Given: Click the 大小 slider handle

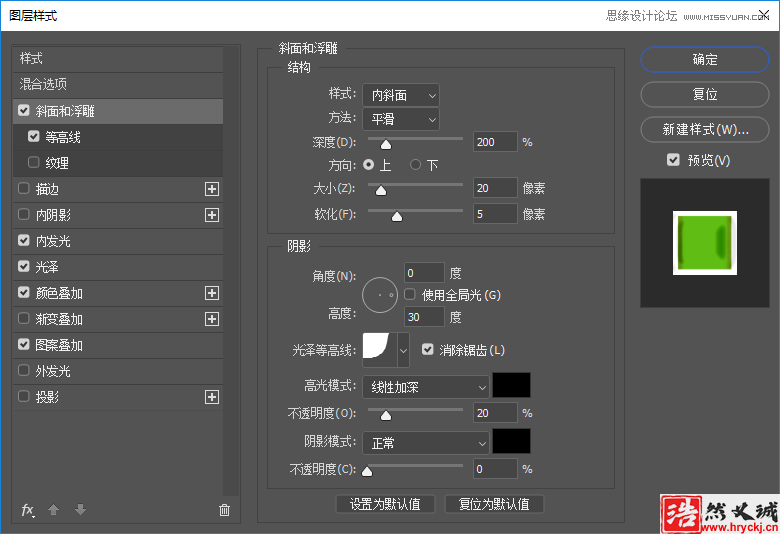Looking at the screenshot, I should click(x=381, y=190).
